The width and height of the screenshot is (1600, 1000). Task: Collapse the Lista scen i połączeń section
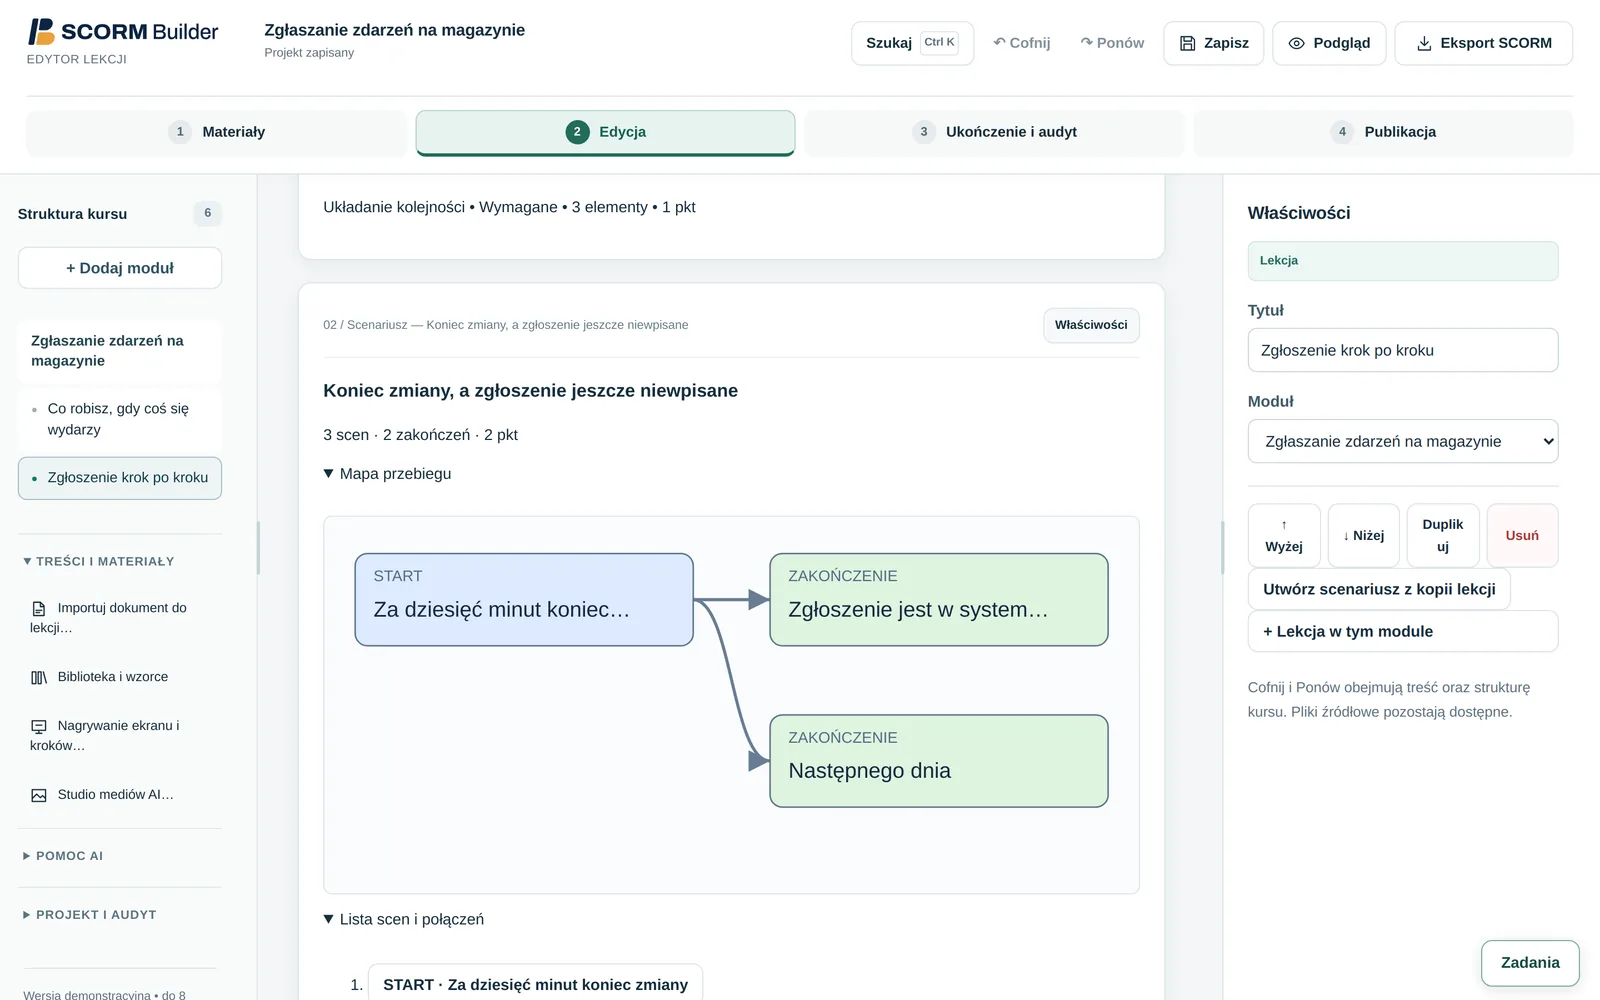(403, 919)
